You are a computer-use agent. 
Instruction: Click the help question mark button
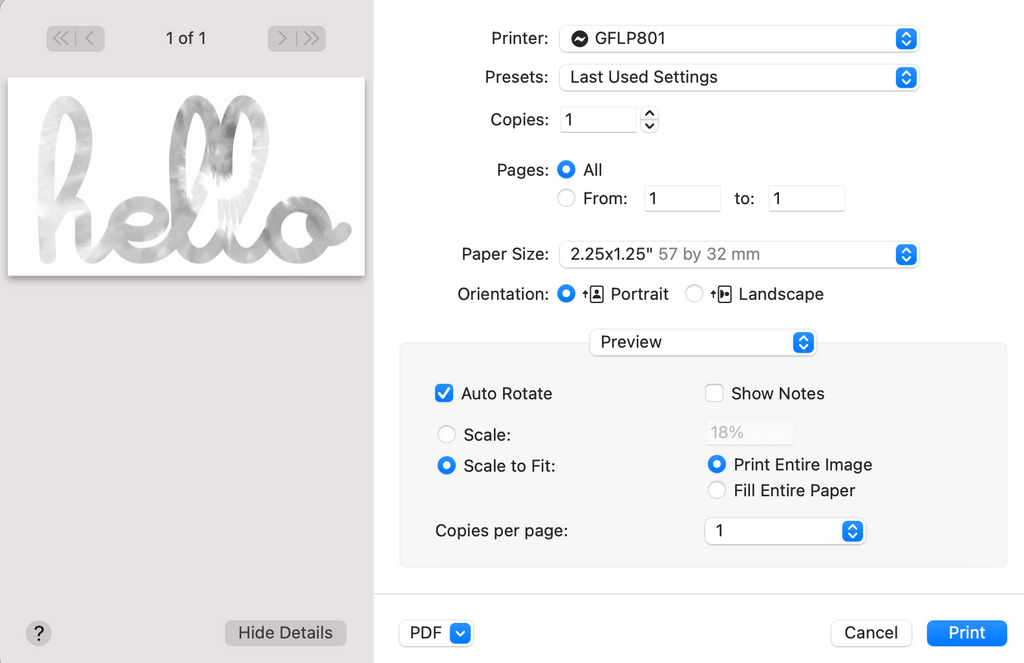(x=38, y=633)
